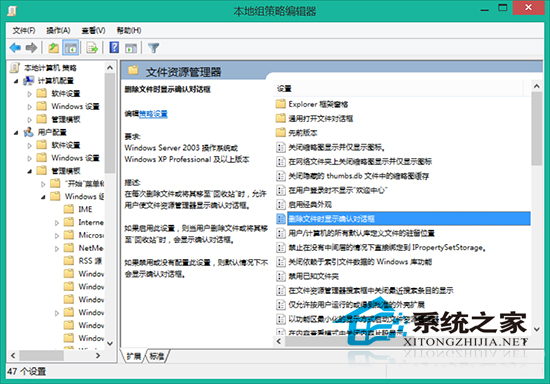Select the IME folder in the tree
The image size is (550, 384).
78,209
